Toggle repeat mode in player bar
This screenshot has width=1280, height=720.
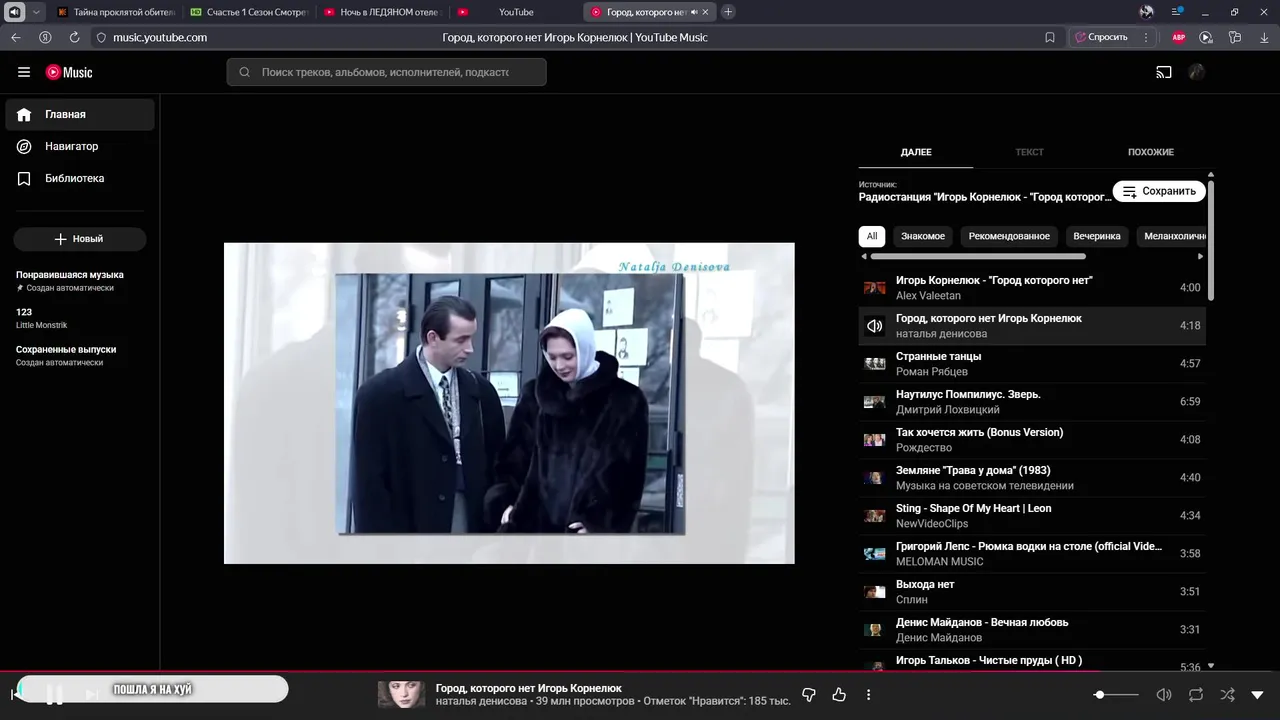tap(1195, 695)
